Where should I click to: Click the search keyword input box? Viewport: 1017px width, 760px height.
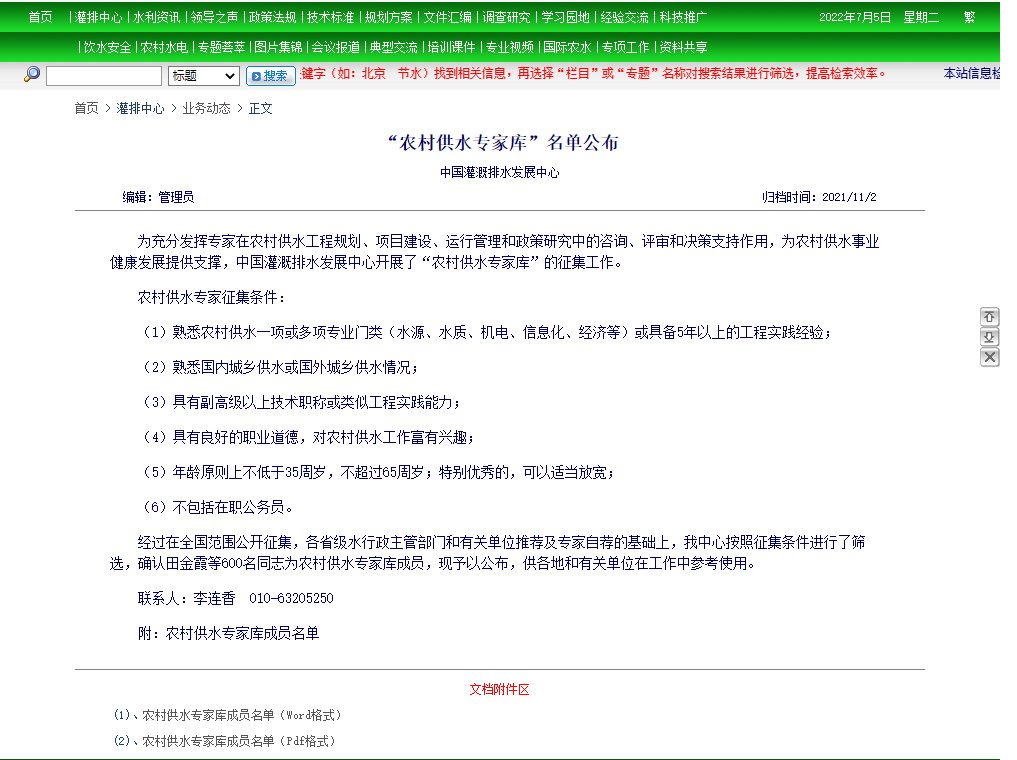[103, 76]
